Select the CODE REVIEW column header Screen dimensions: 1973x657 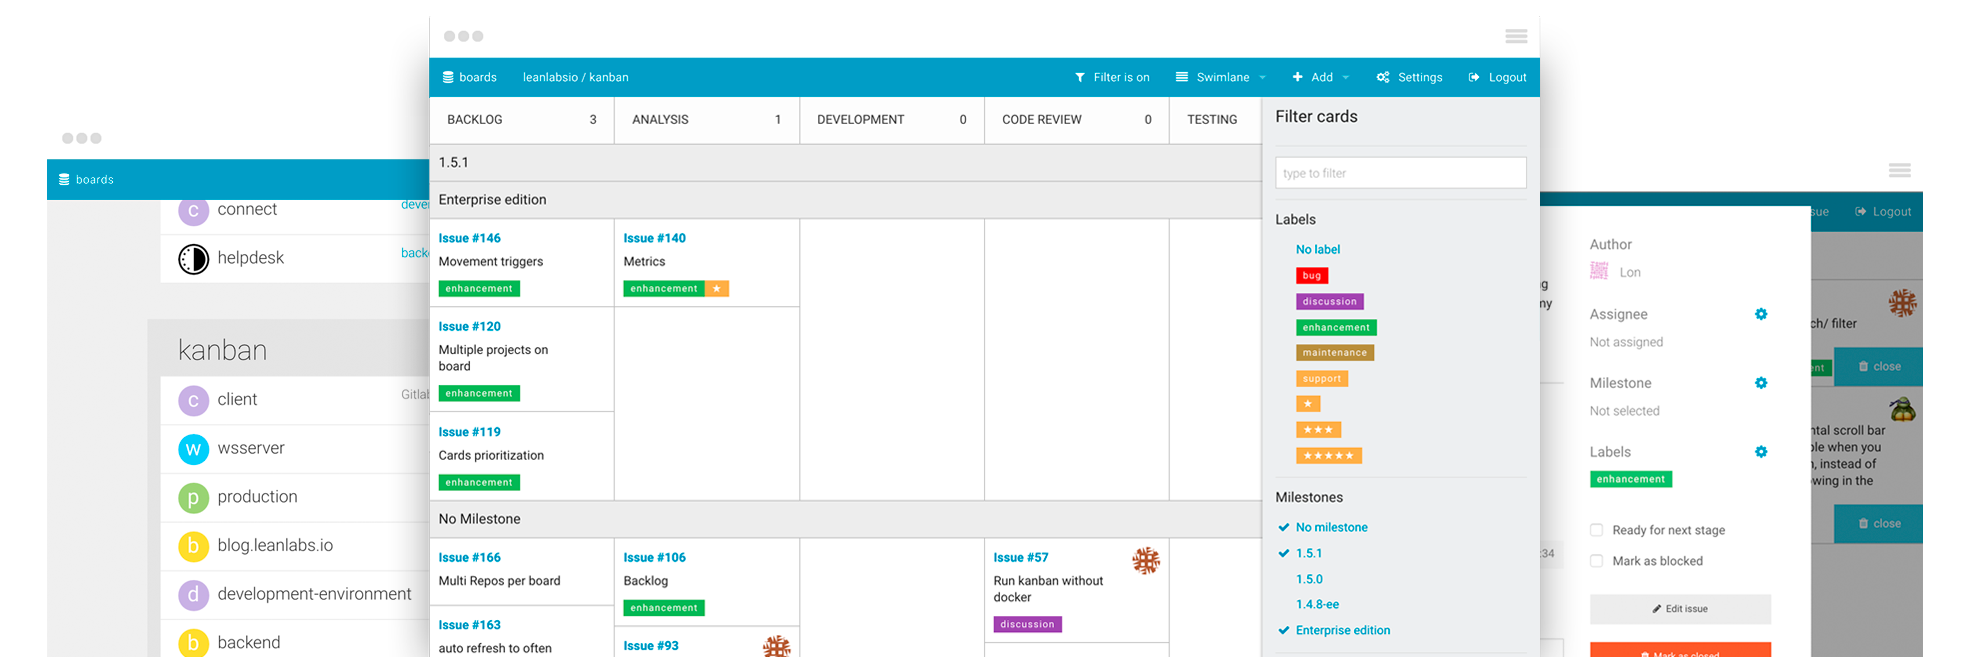tap(1076, 120)
